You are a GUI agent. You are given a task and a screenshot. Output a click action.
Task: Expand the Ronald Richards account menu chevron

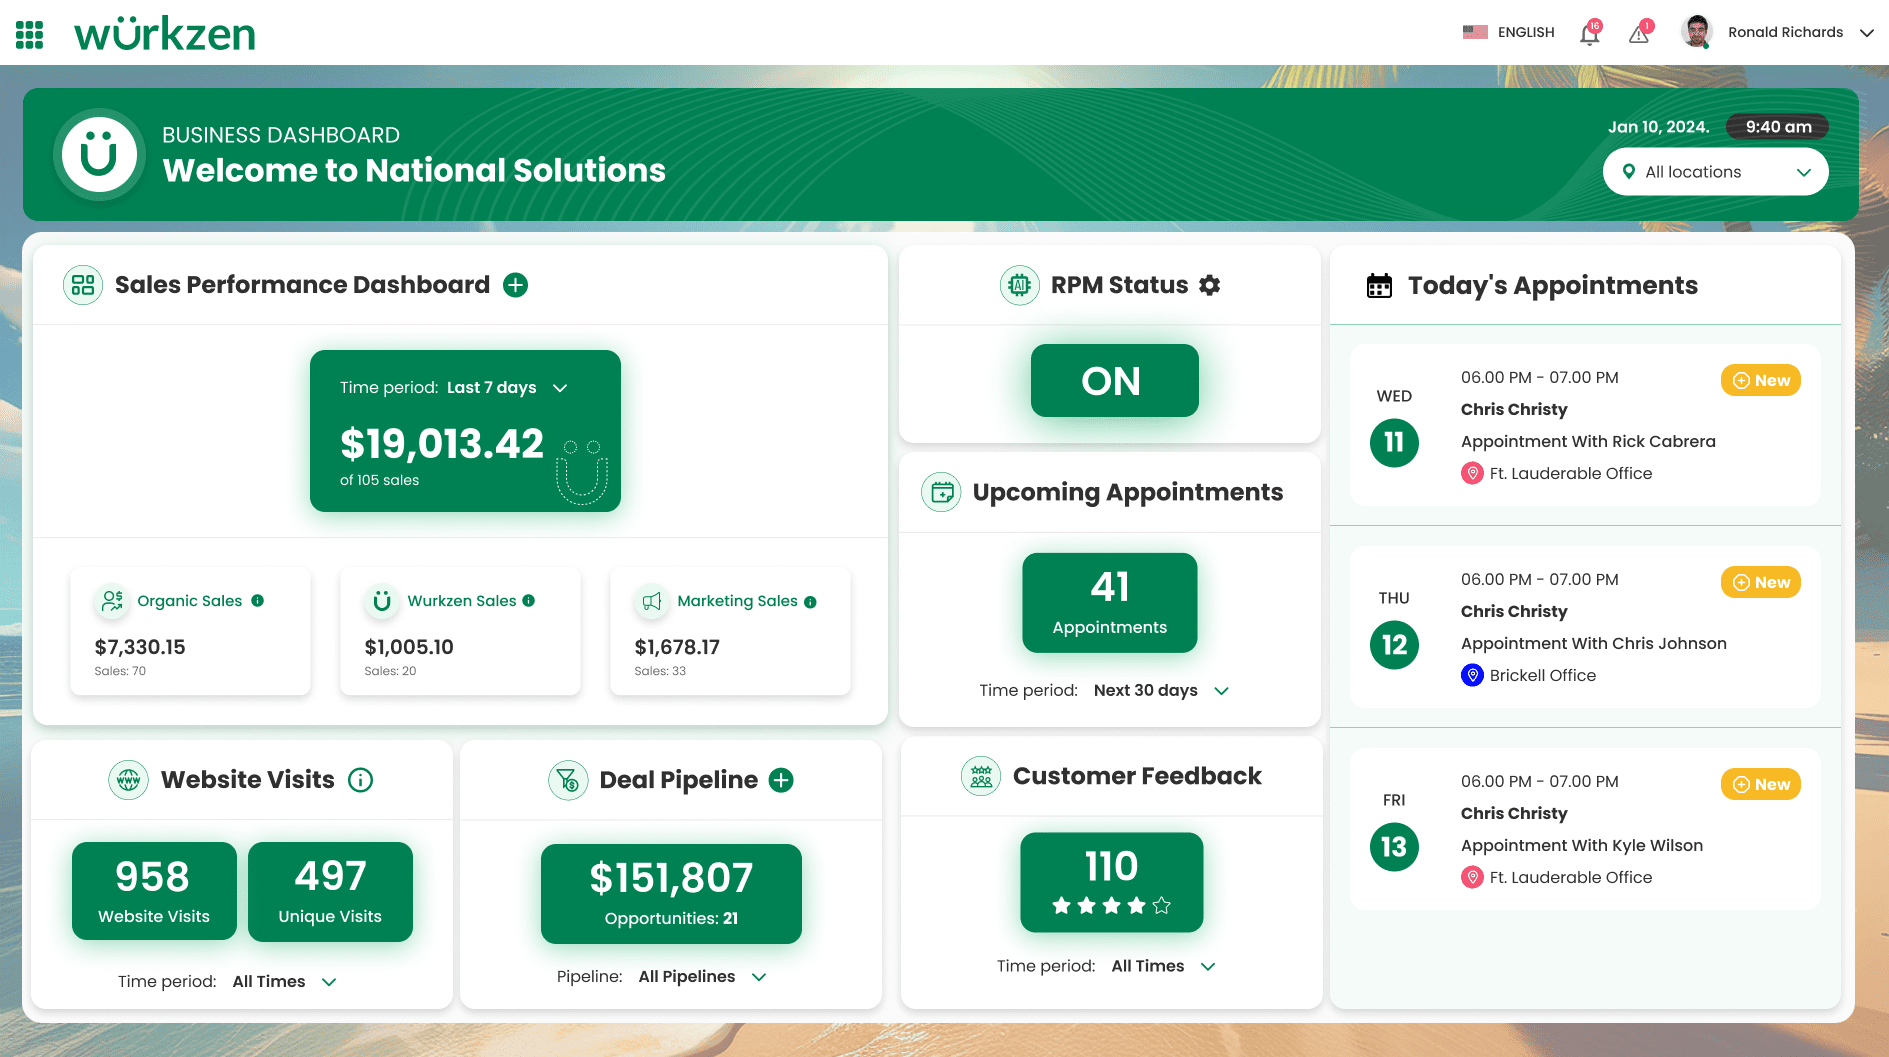(1866, 33)
